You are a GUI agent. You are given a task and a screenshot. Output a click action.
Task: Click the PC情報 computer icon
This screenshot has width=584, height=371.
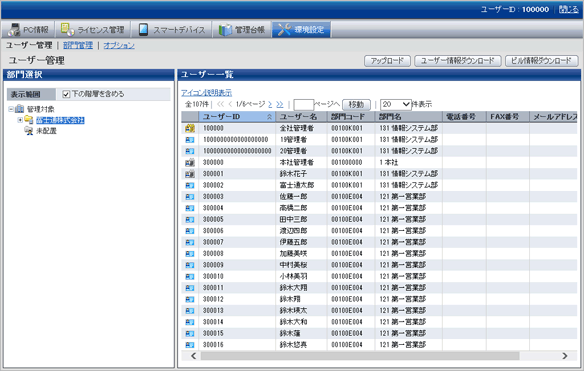pos(14,30)
